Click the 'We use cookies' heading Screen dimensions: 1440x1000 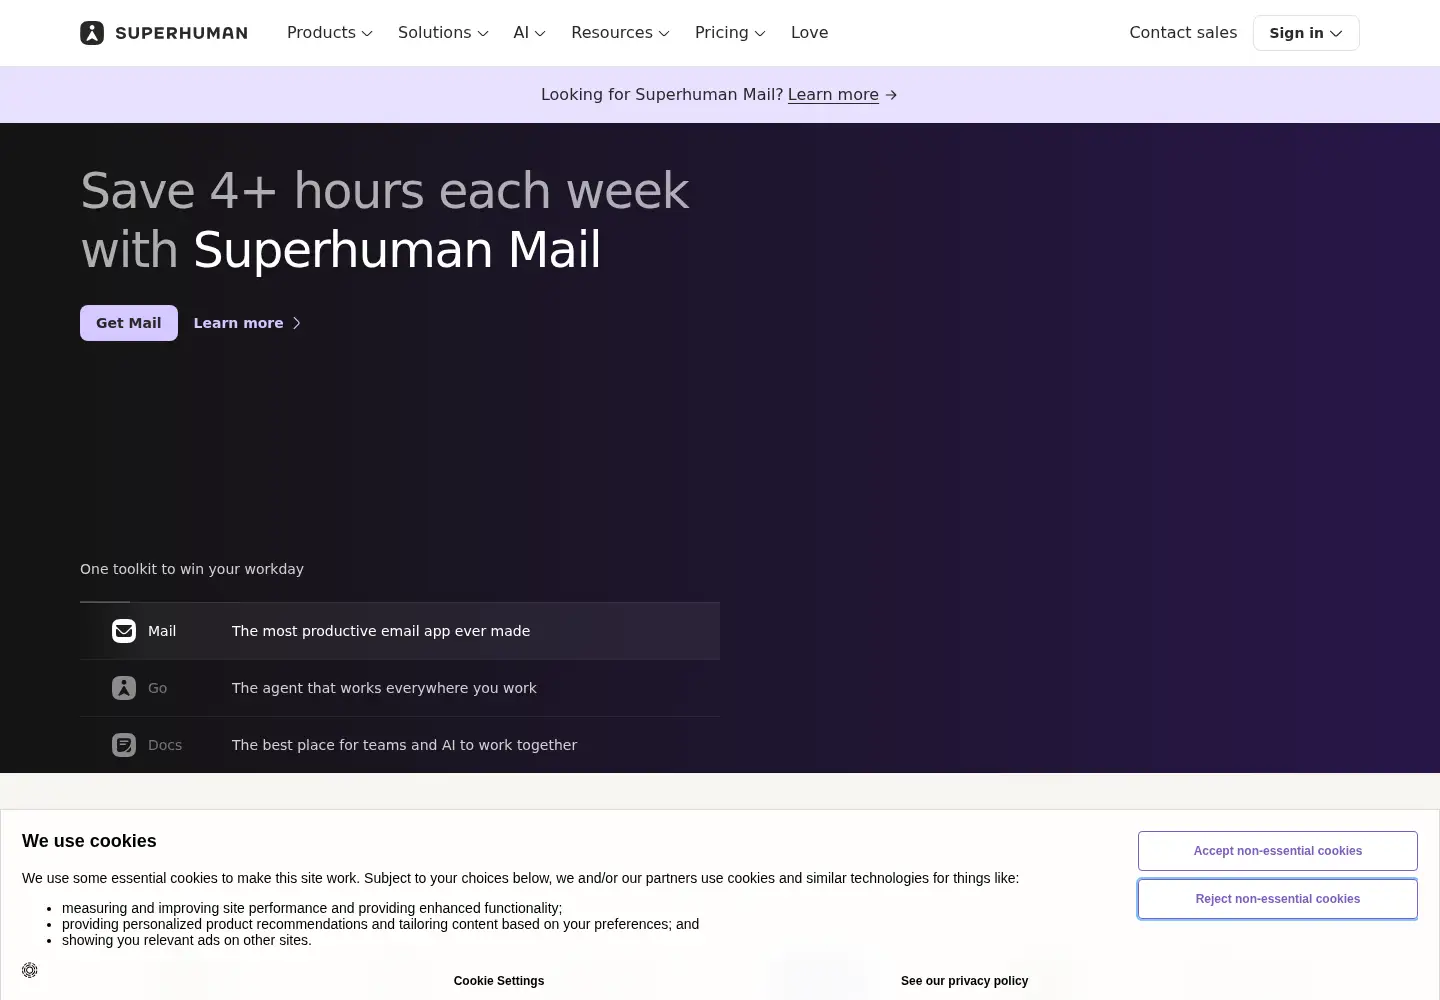pos(89,841)
